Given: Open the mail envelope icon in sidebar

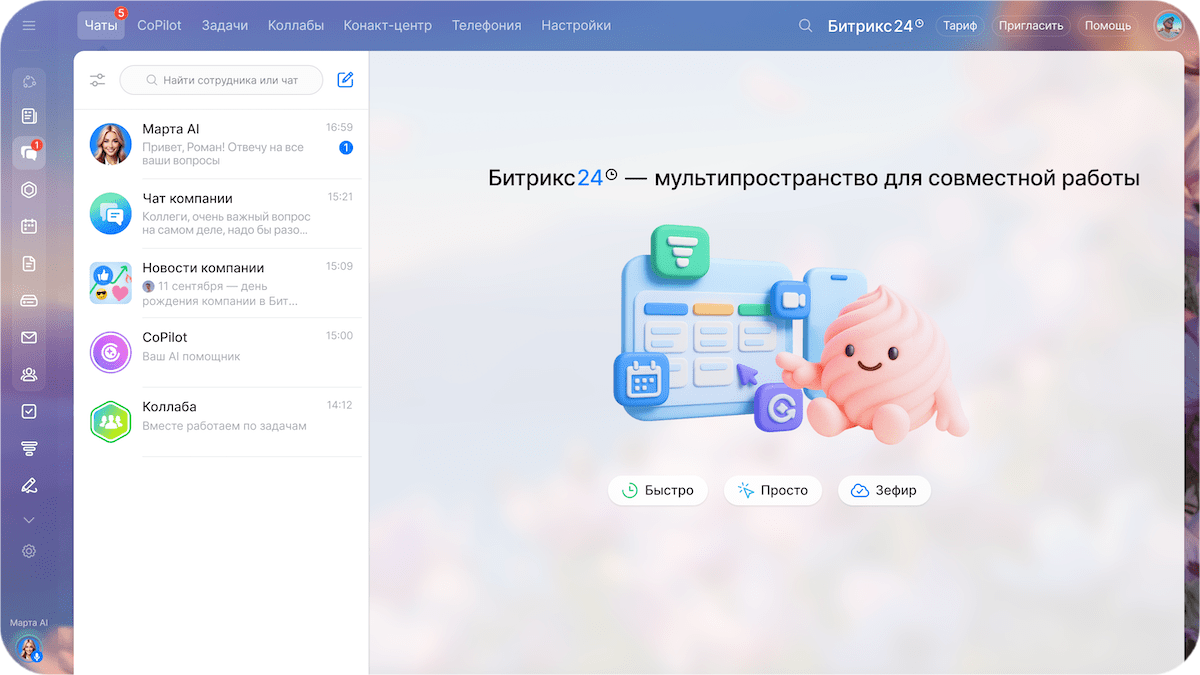Looking at the screenshot, I should (29, 337).
